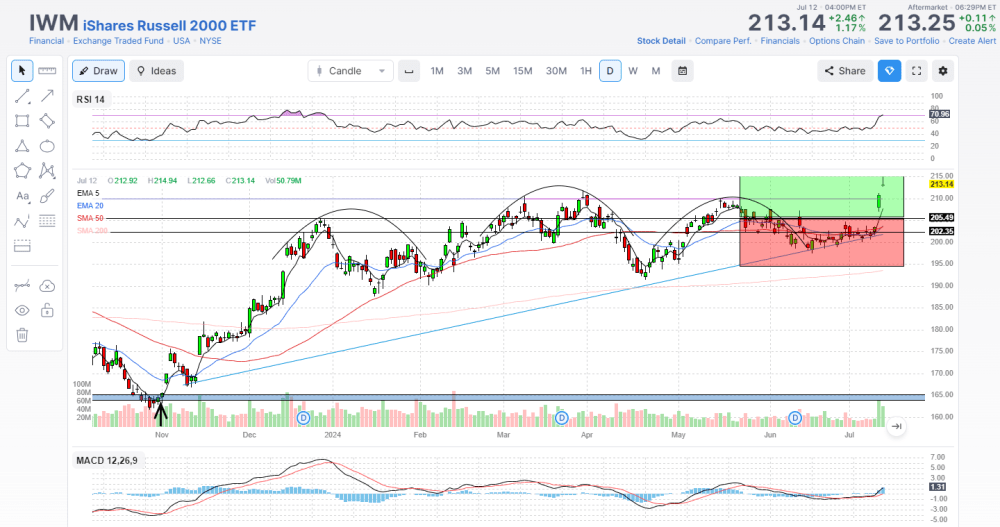Image resolution: width=1000 pixels, height=527 pixels.
Task: Click the trash icon to delete drawings
Action: point(22,335)
